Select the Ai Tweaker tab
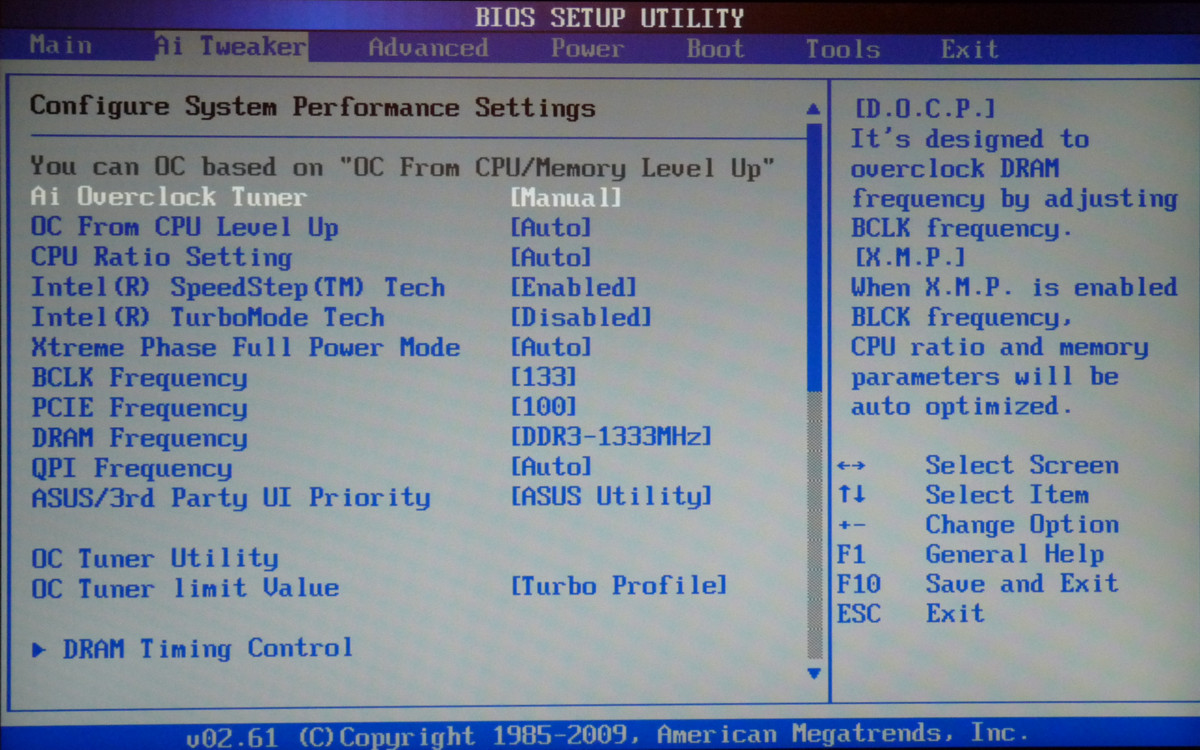The image size is (1200, 750). [x=230, y=47]
